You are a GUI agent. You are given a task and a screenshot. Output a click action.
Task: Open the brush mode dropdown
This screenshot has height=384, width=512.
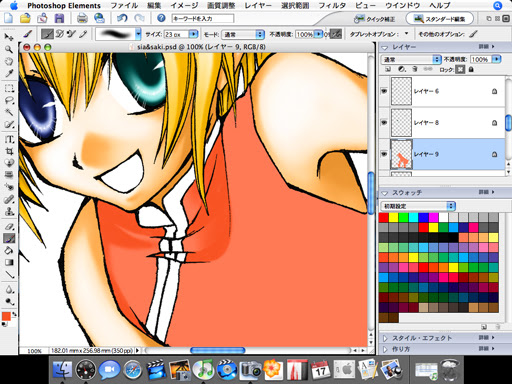coord(242,34)
